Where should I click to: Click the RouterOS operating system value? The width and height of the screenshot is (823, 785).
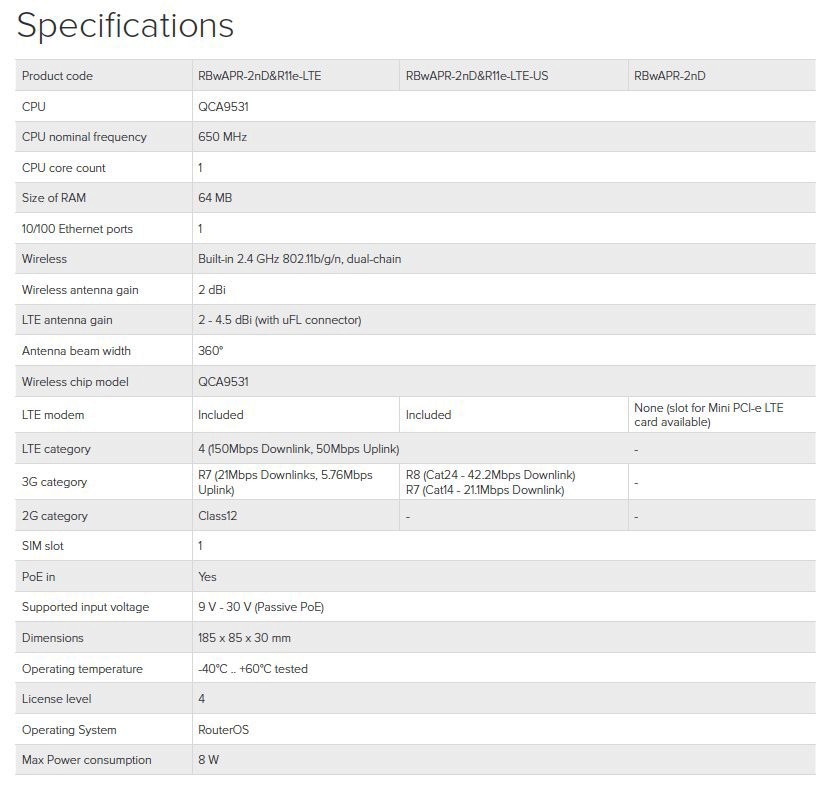click(223, 730)
